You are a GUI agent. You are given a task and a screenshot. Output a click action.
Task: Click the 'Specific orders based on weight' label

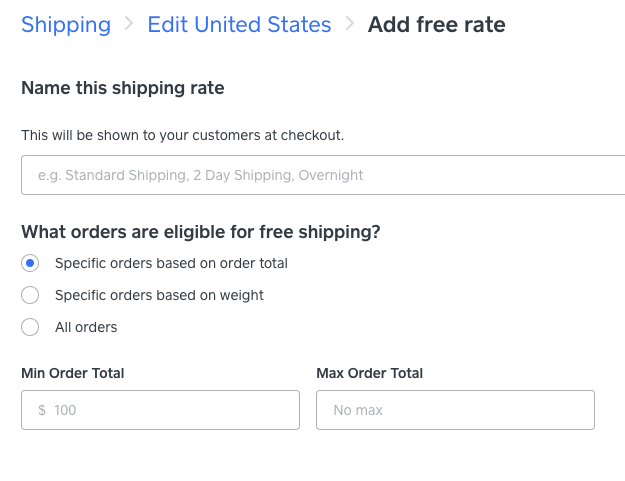(x=159, y=295)
